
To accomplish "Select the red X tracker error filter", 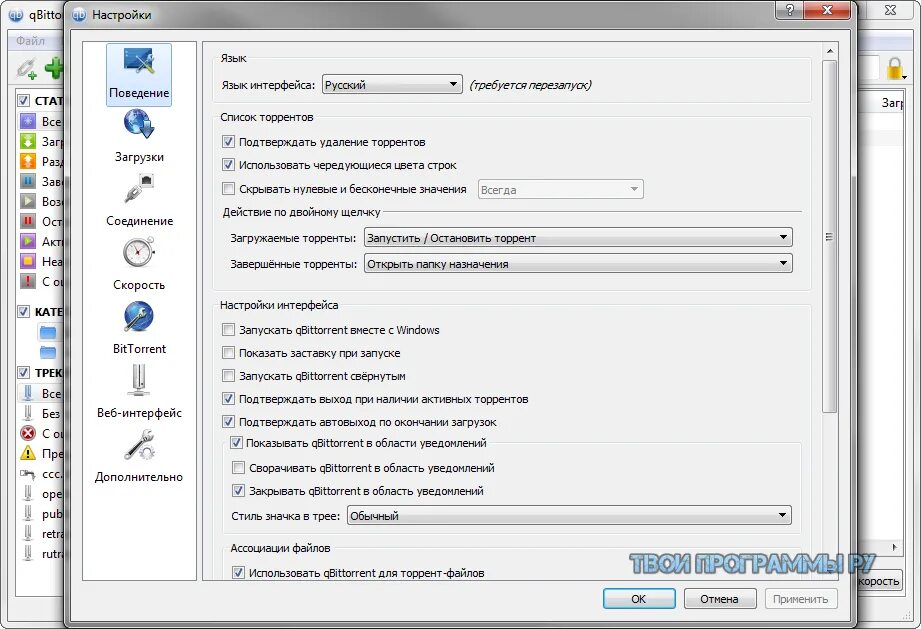I will [x=28, y=433].
